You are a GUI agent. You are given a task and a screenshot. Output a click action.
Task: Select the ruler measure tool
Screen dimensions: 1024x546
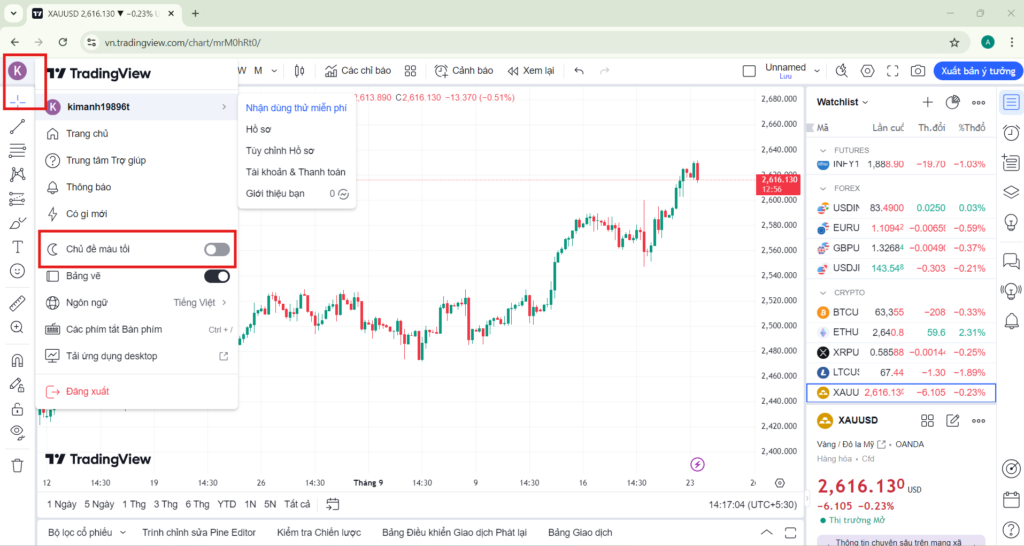pos(18,303)
